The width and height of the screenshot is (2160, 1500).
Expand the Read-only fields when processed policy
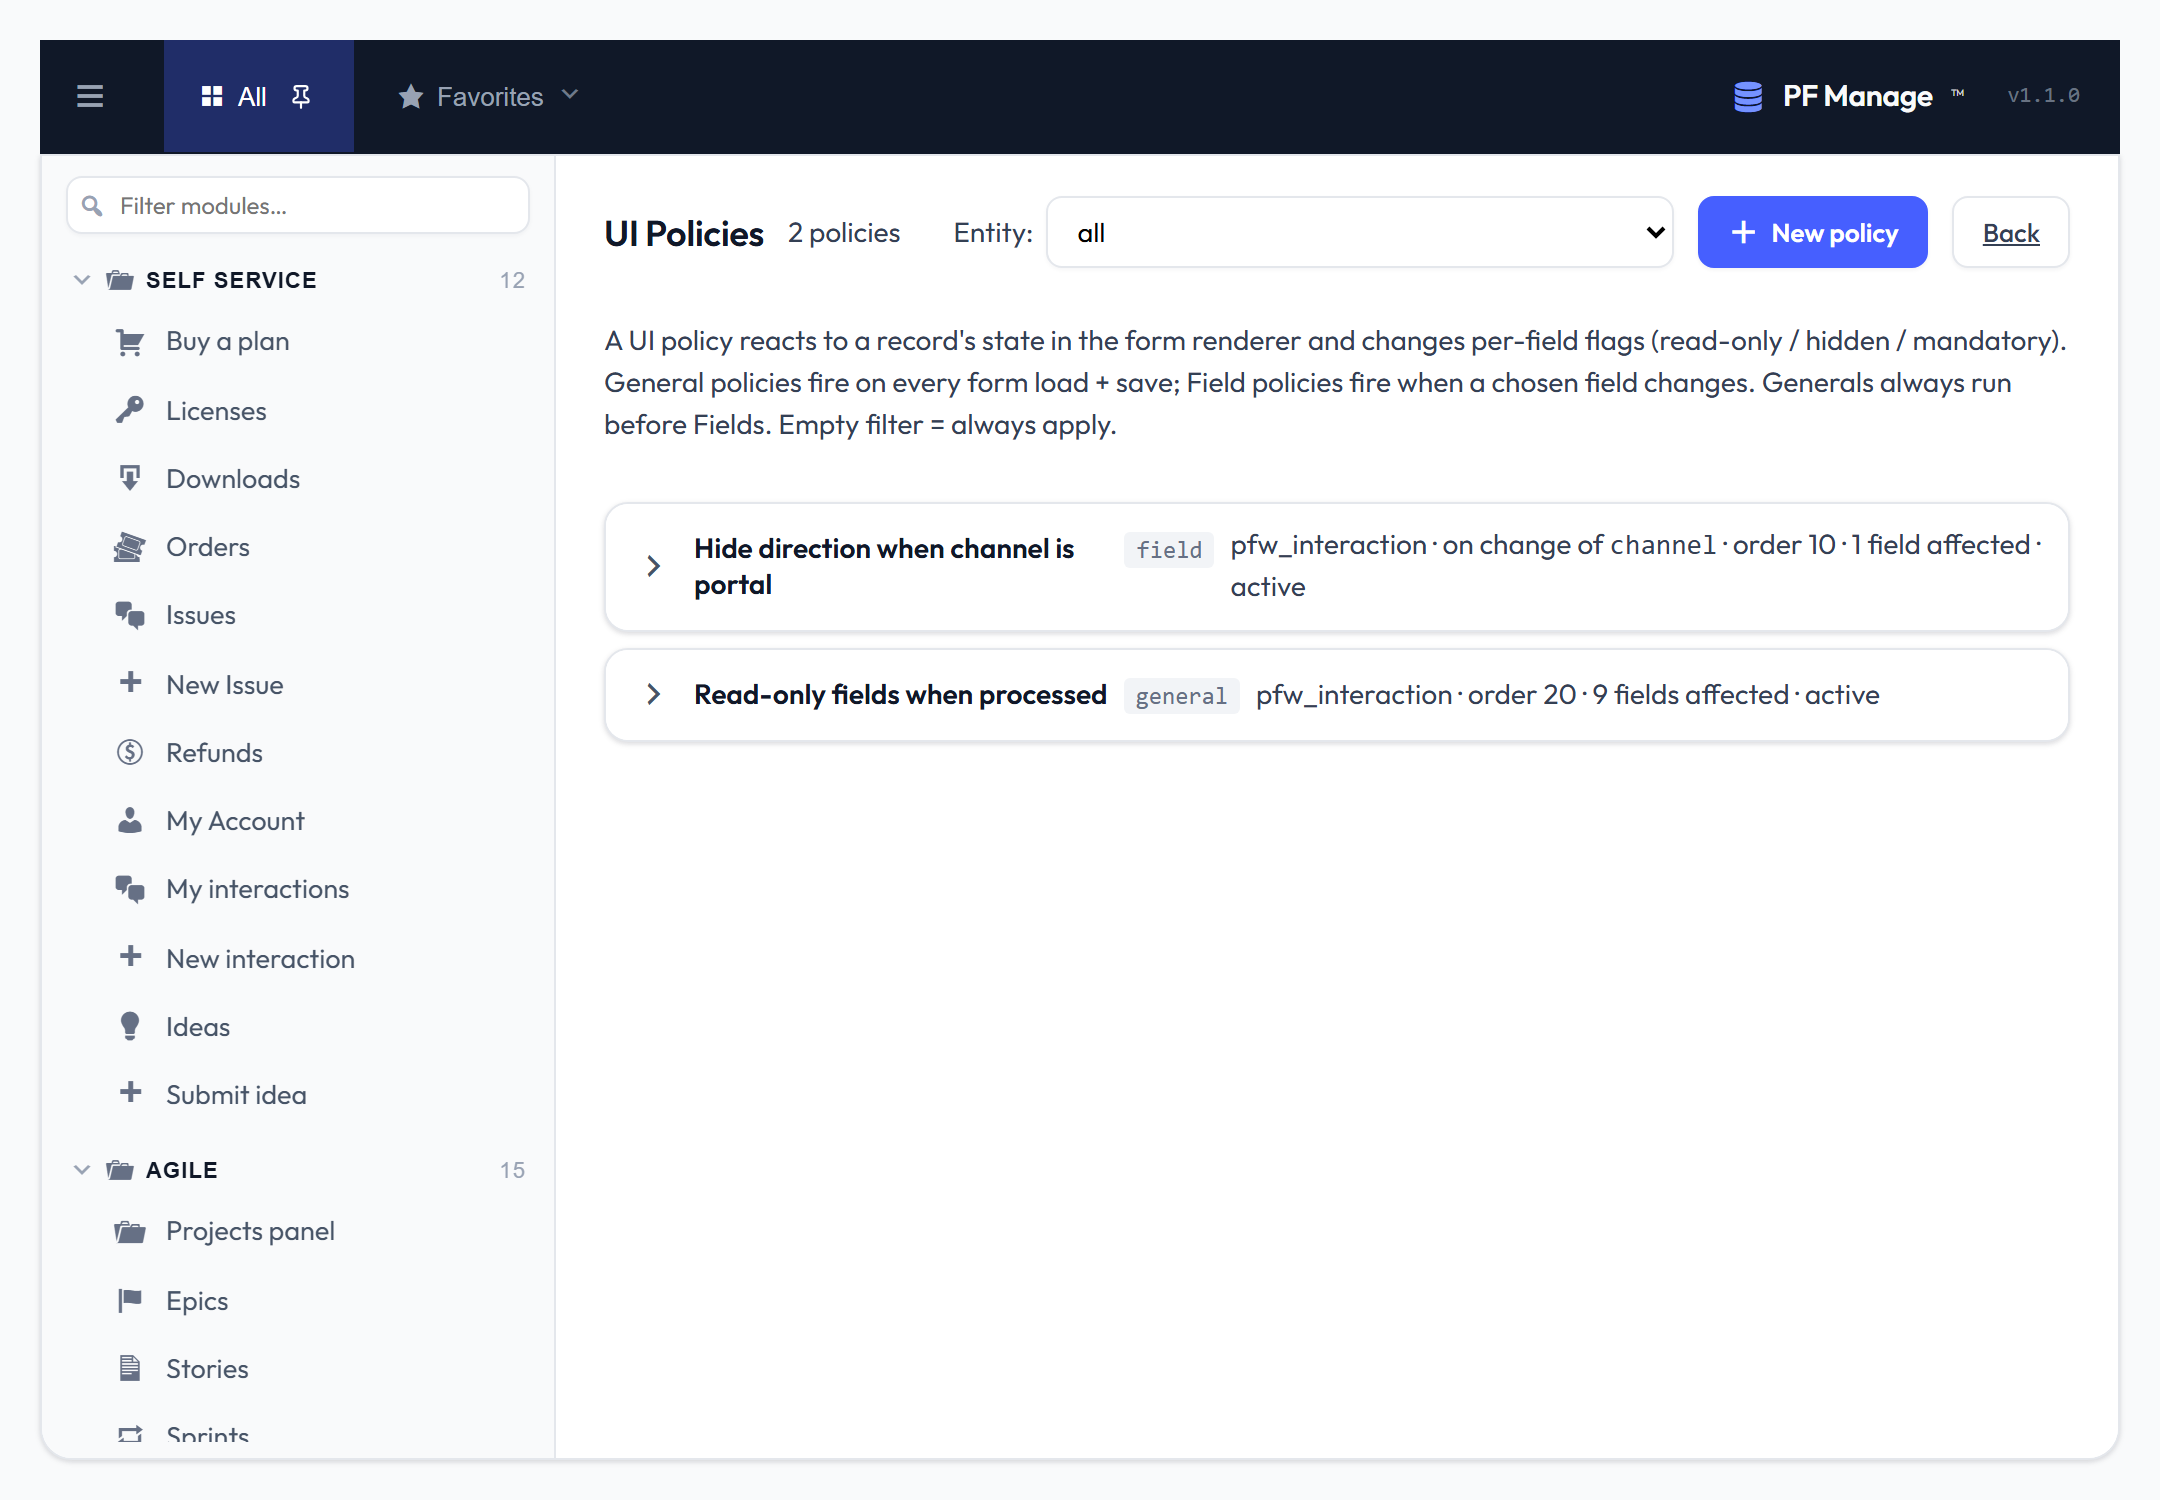click(x=653, y=694)
